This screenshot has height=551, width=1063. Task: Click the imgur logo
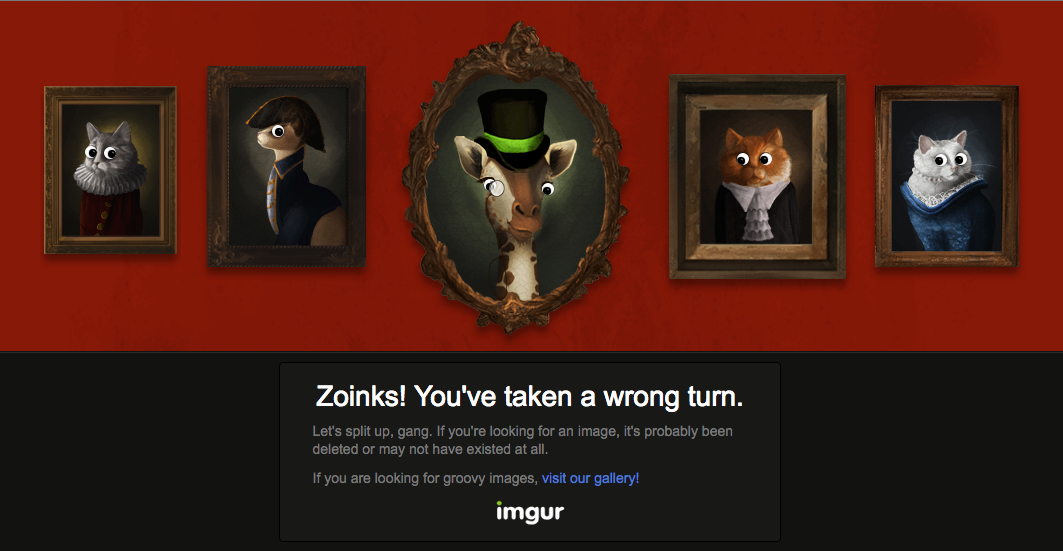click(x=529, y=512)
